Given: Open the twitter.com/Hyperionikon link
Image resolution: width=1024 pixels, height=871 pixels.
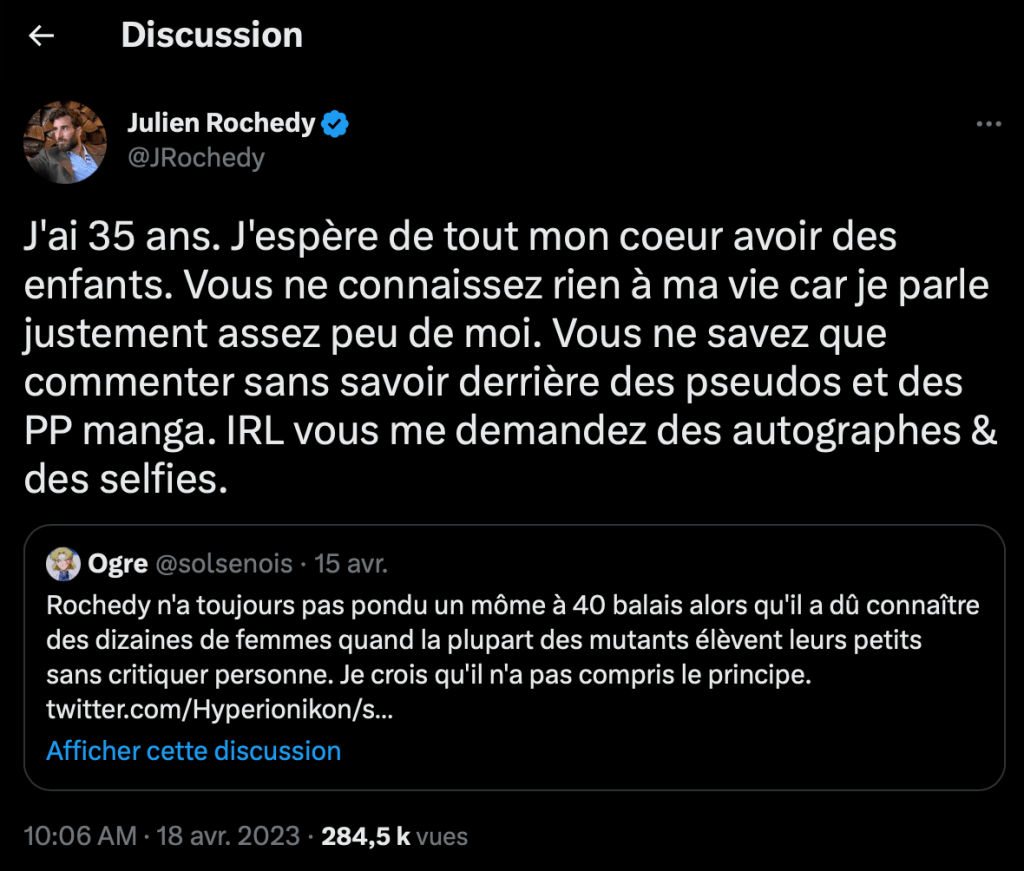Looking at the screenshot, I should pos(219,712).
